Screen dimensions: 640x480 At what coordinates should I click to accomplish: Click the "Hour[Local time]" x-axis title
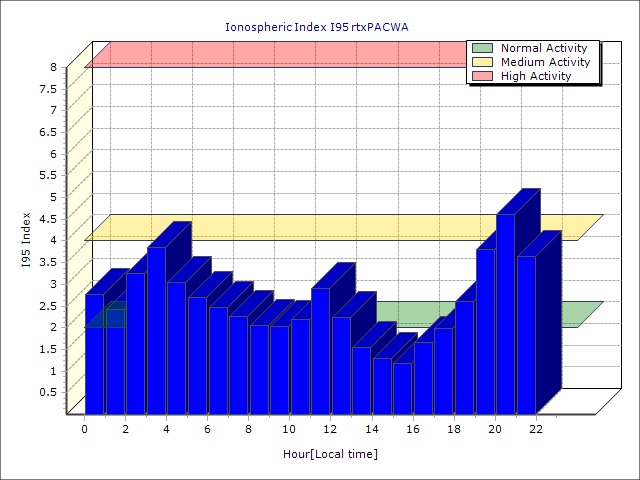coord(330,455)
